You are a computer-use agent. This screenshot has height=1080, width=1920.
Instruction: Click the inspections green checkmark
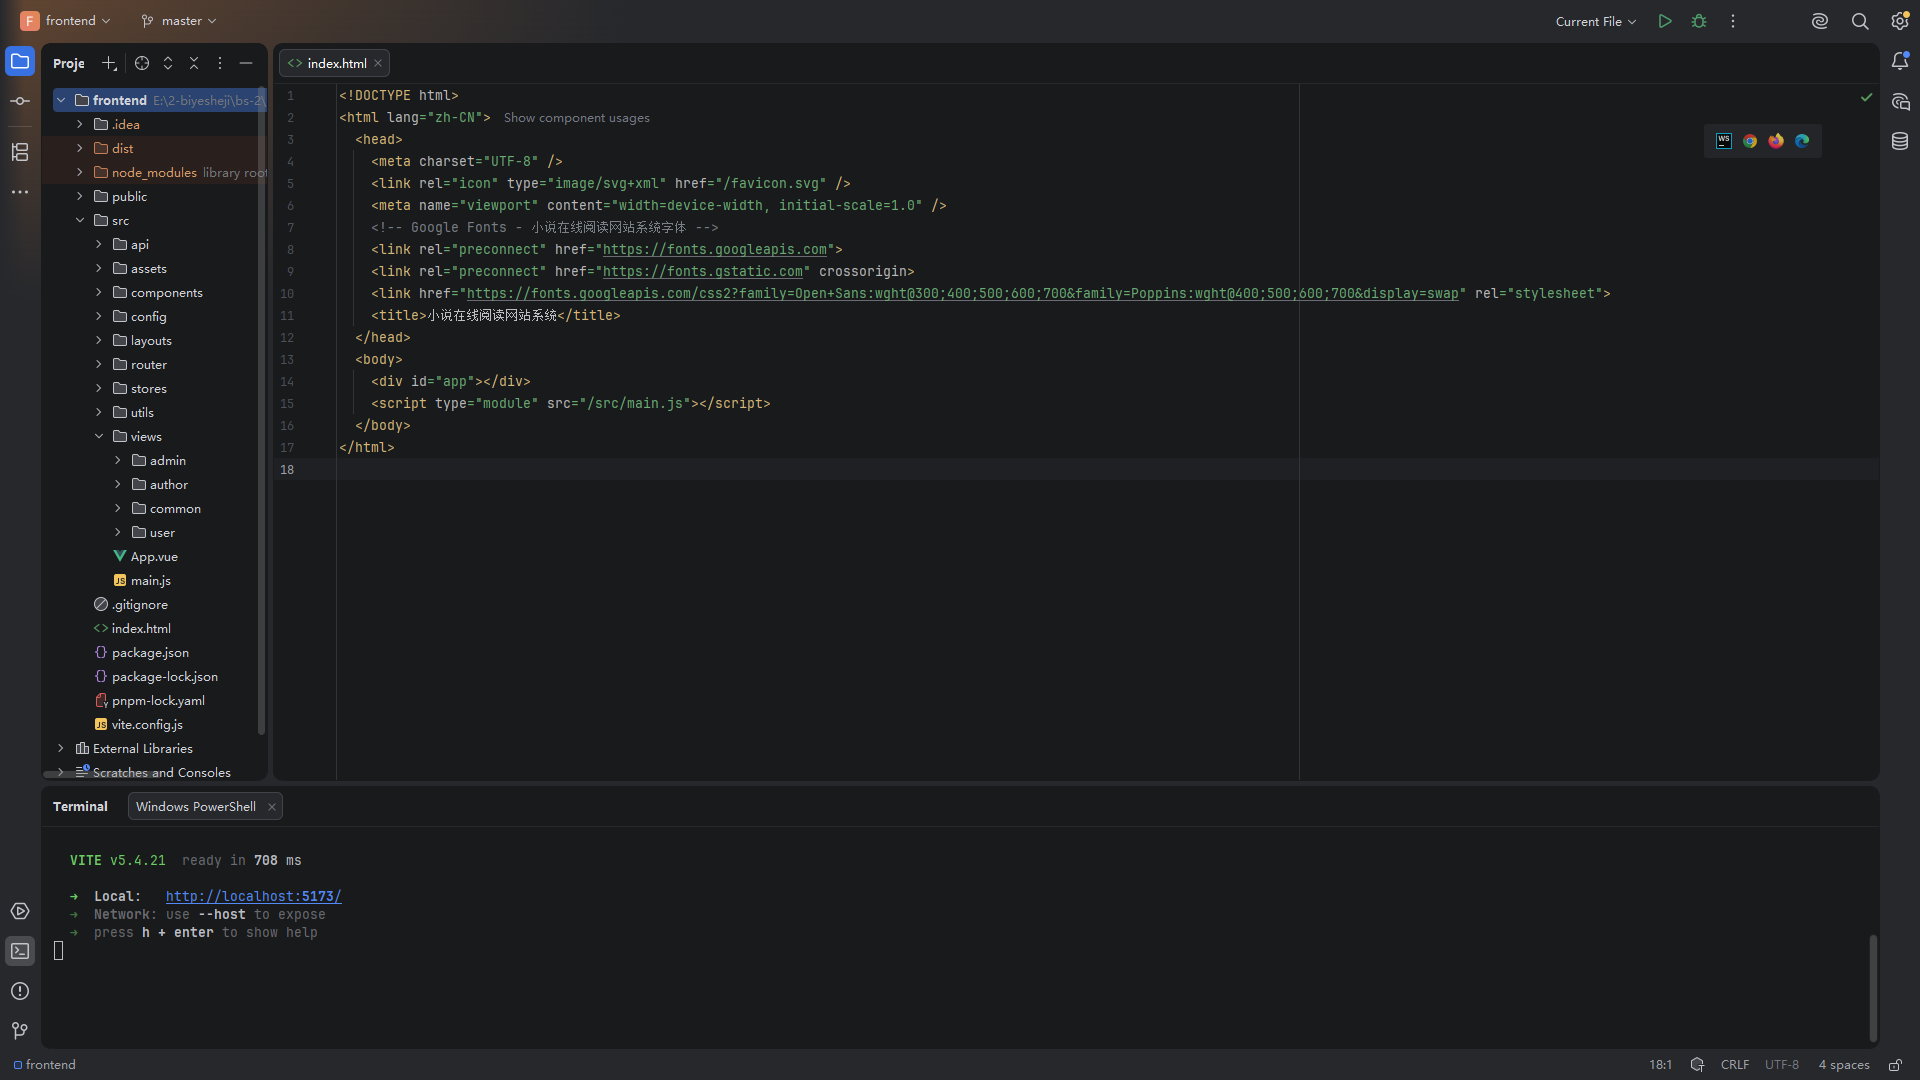(1866, 97)
